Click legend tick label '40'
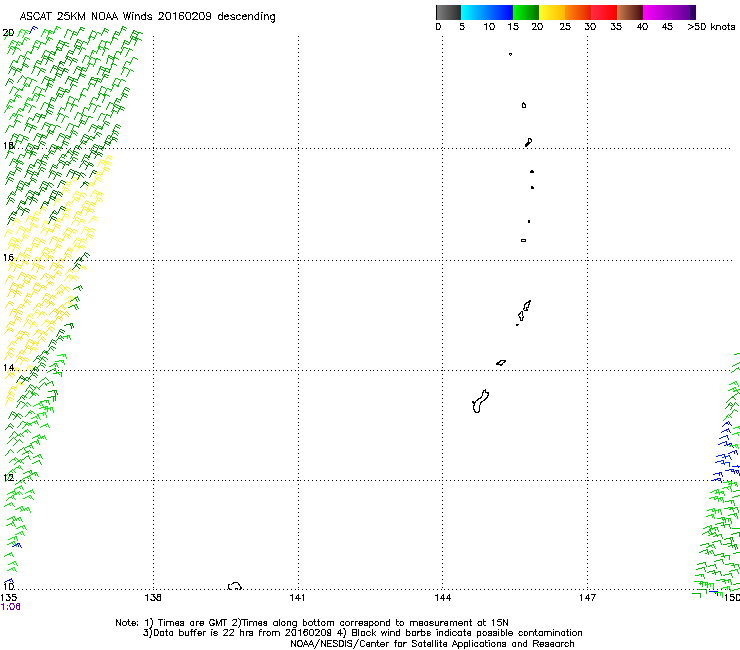Image resolution: width=740 pixels, height=650 pixels. (x=642, y=27)
